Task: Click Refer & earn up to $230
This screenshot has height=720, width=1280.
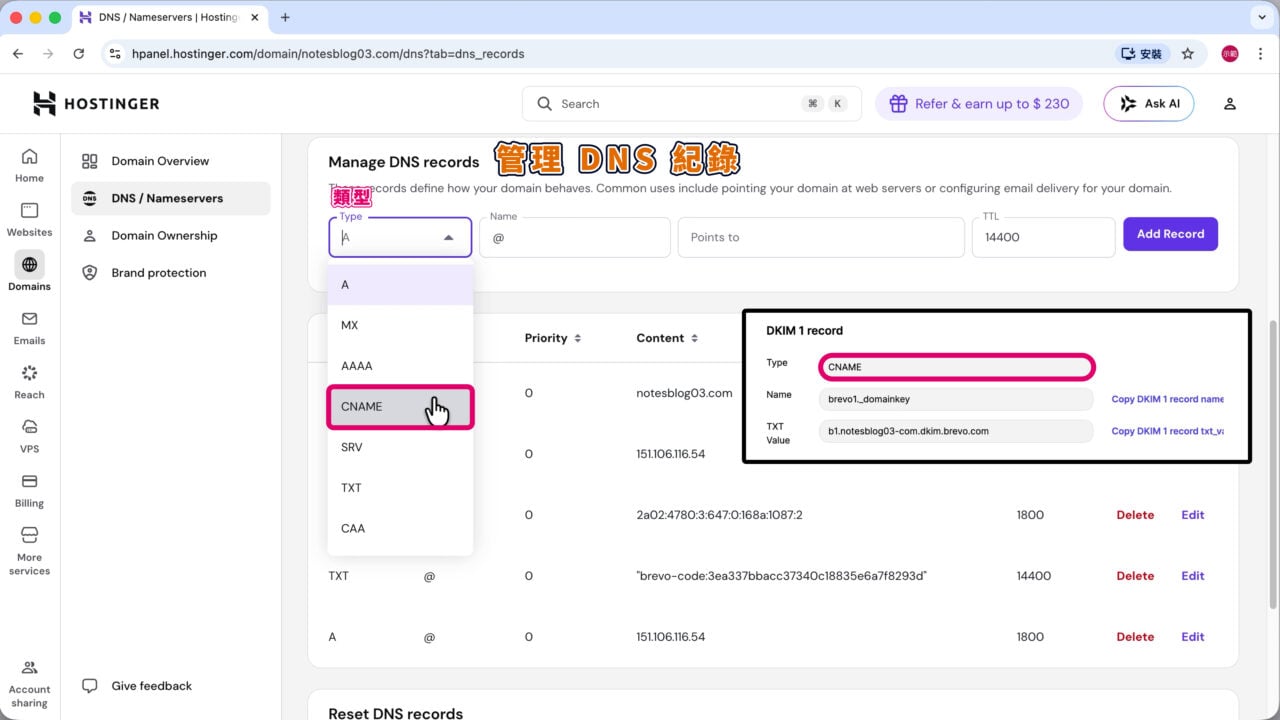Action: [979, 104]
